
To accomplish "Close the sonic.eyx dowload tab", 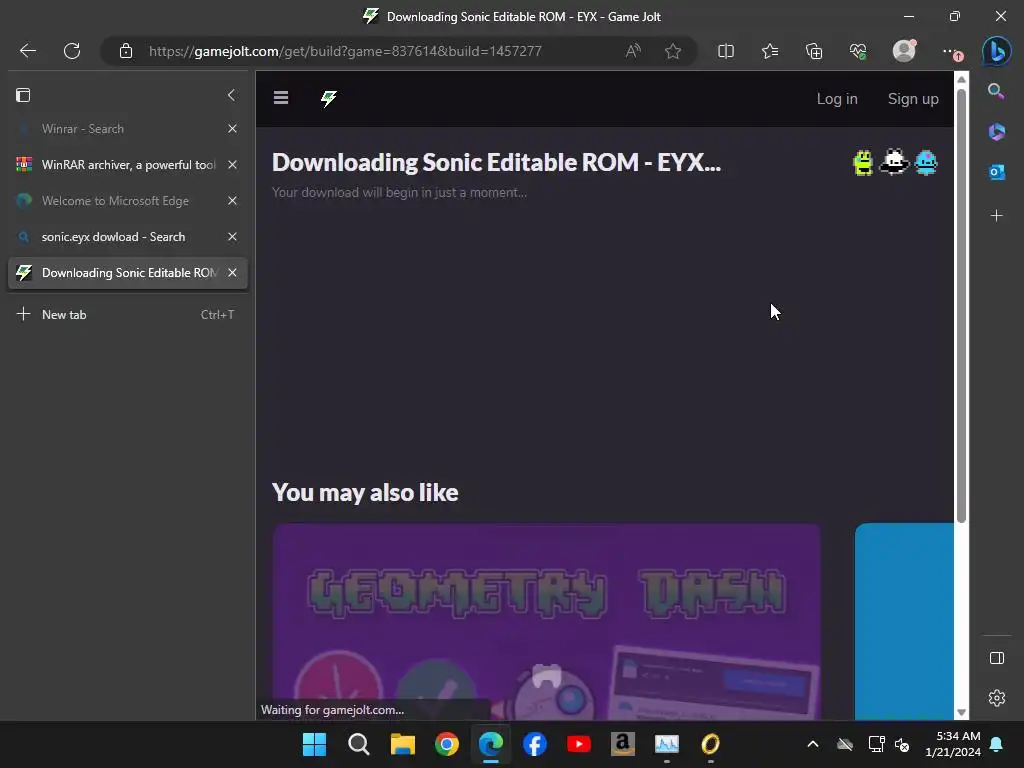I will click(x=232, y=236).
